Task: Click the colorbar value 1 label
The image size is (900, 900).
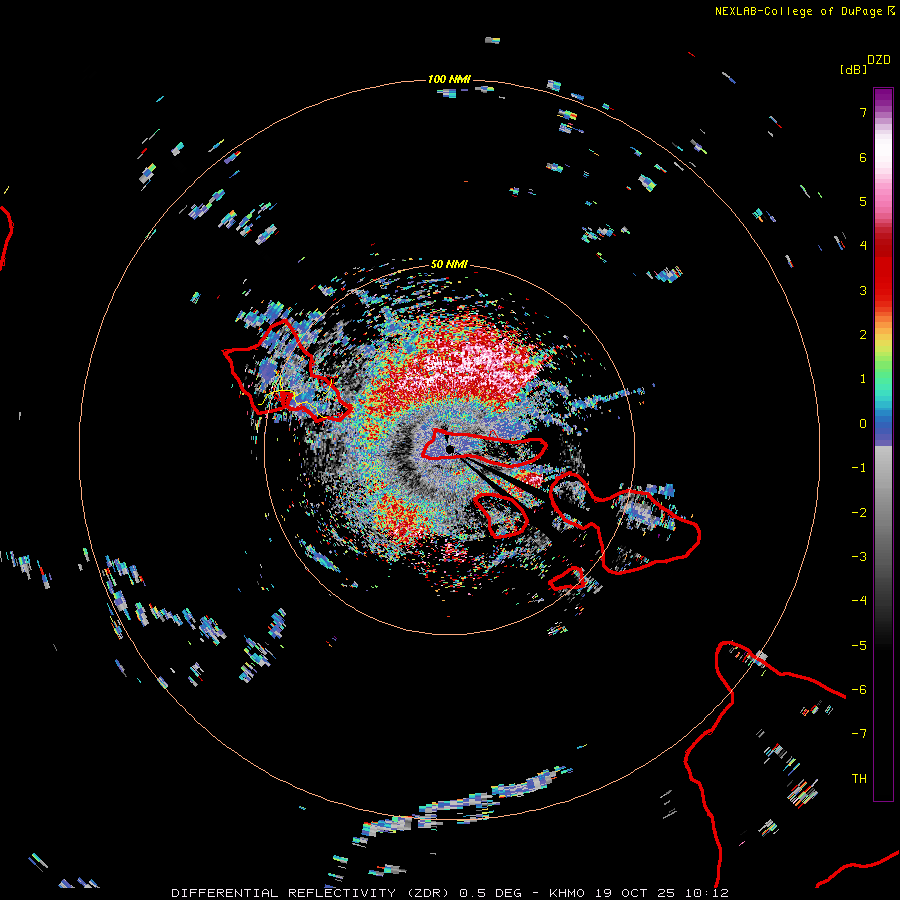Action: (863, 379)
